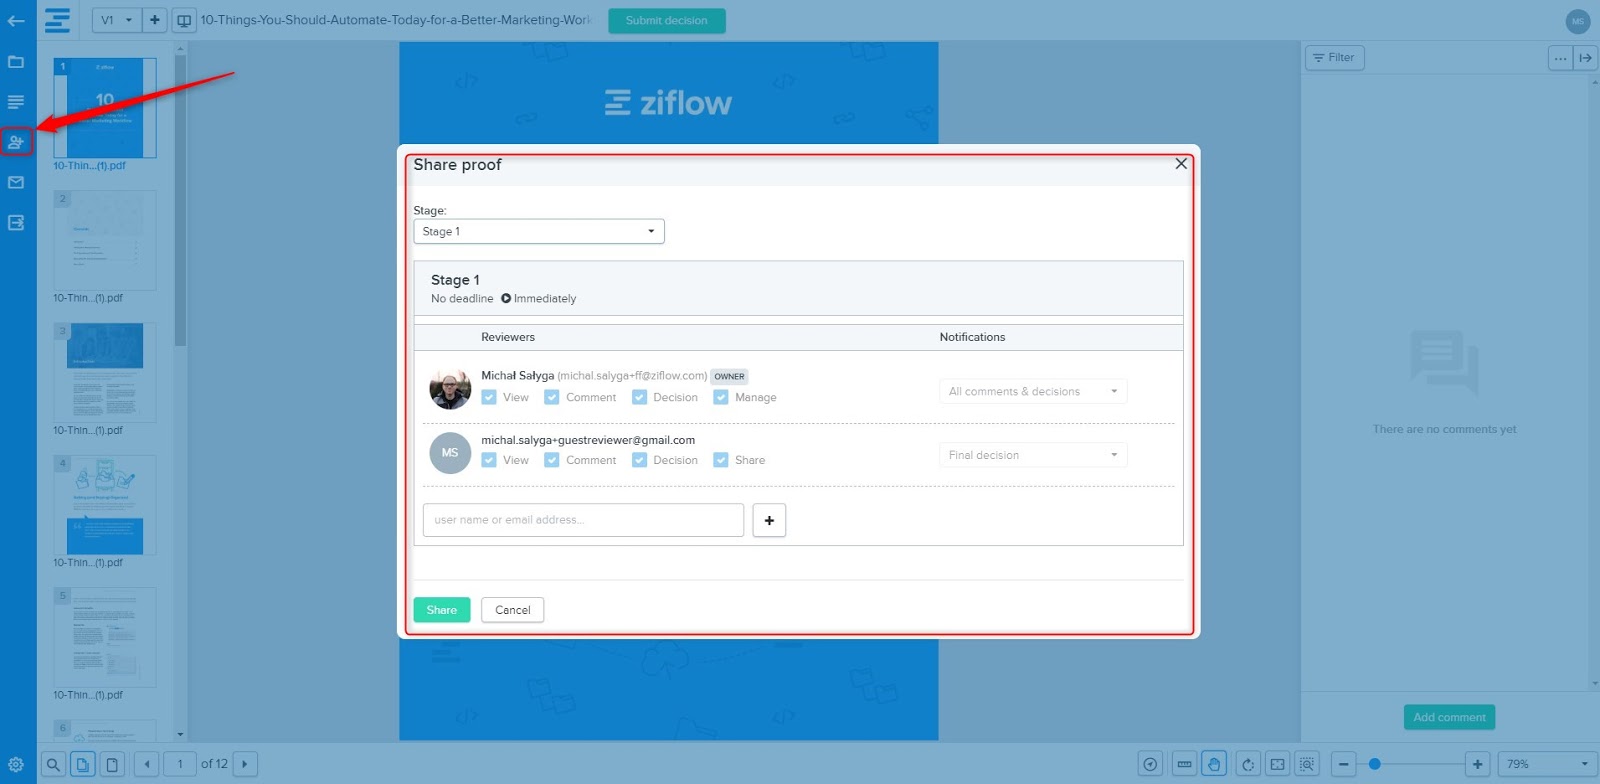Image resolution: width=1600 pixels, height=784 pixels.
Task: Click the compare versions icon beside V1
Action: point(184,20)
